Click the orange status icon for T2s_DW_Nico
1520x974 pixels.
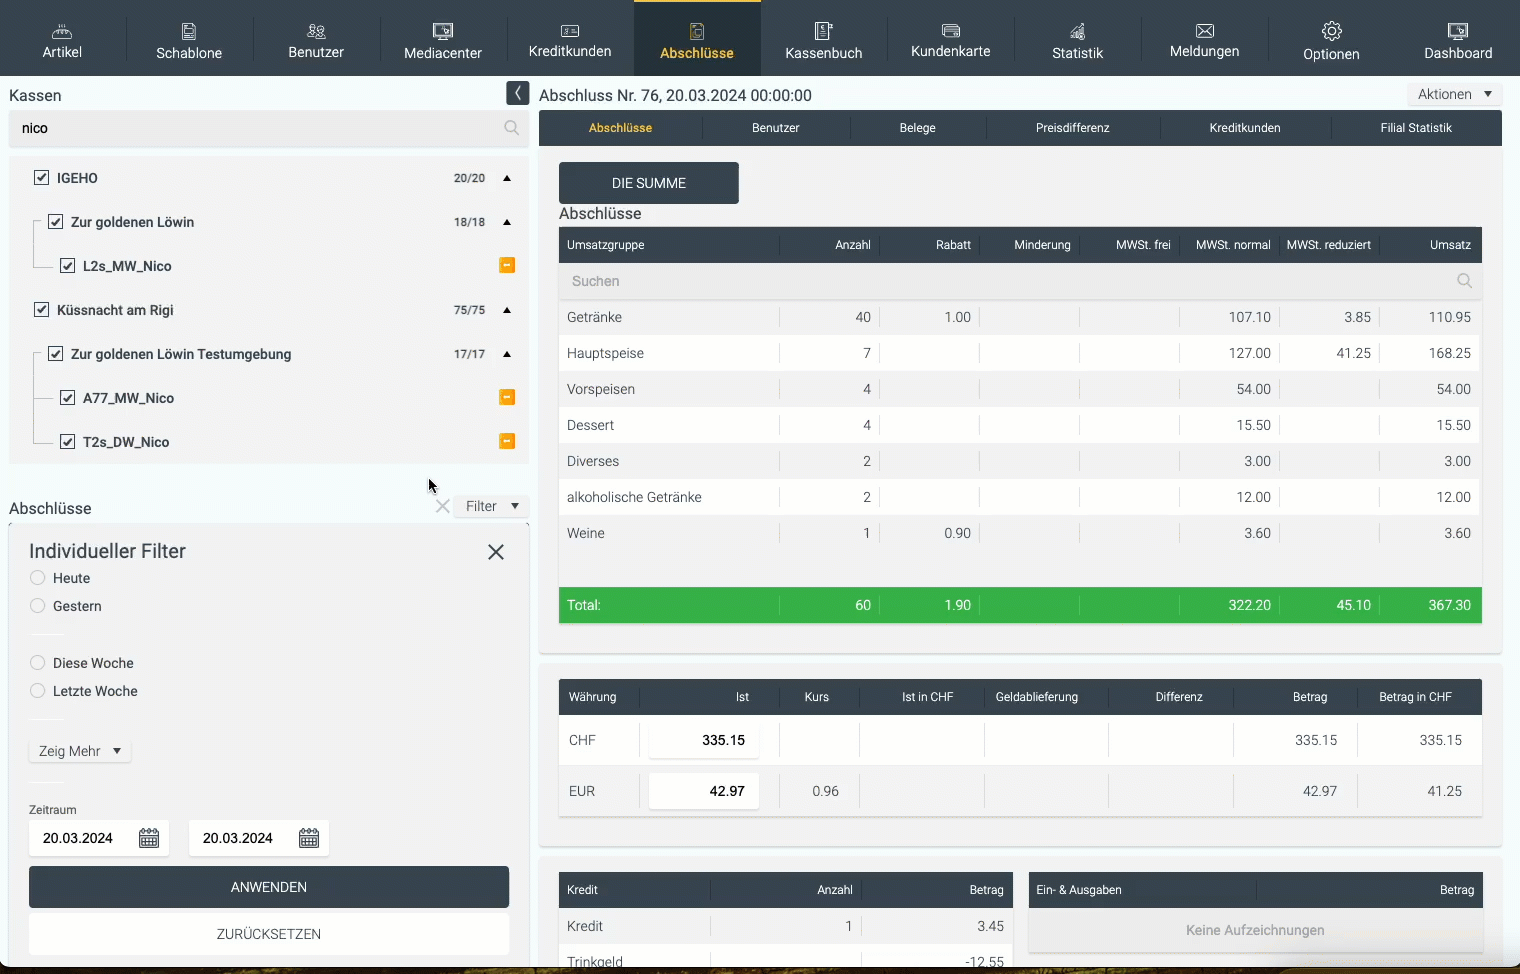507,441
